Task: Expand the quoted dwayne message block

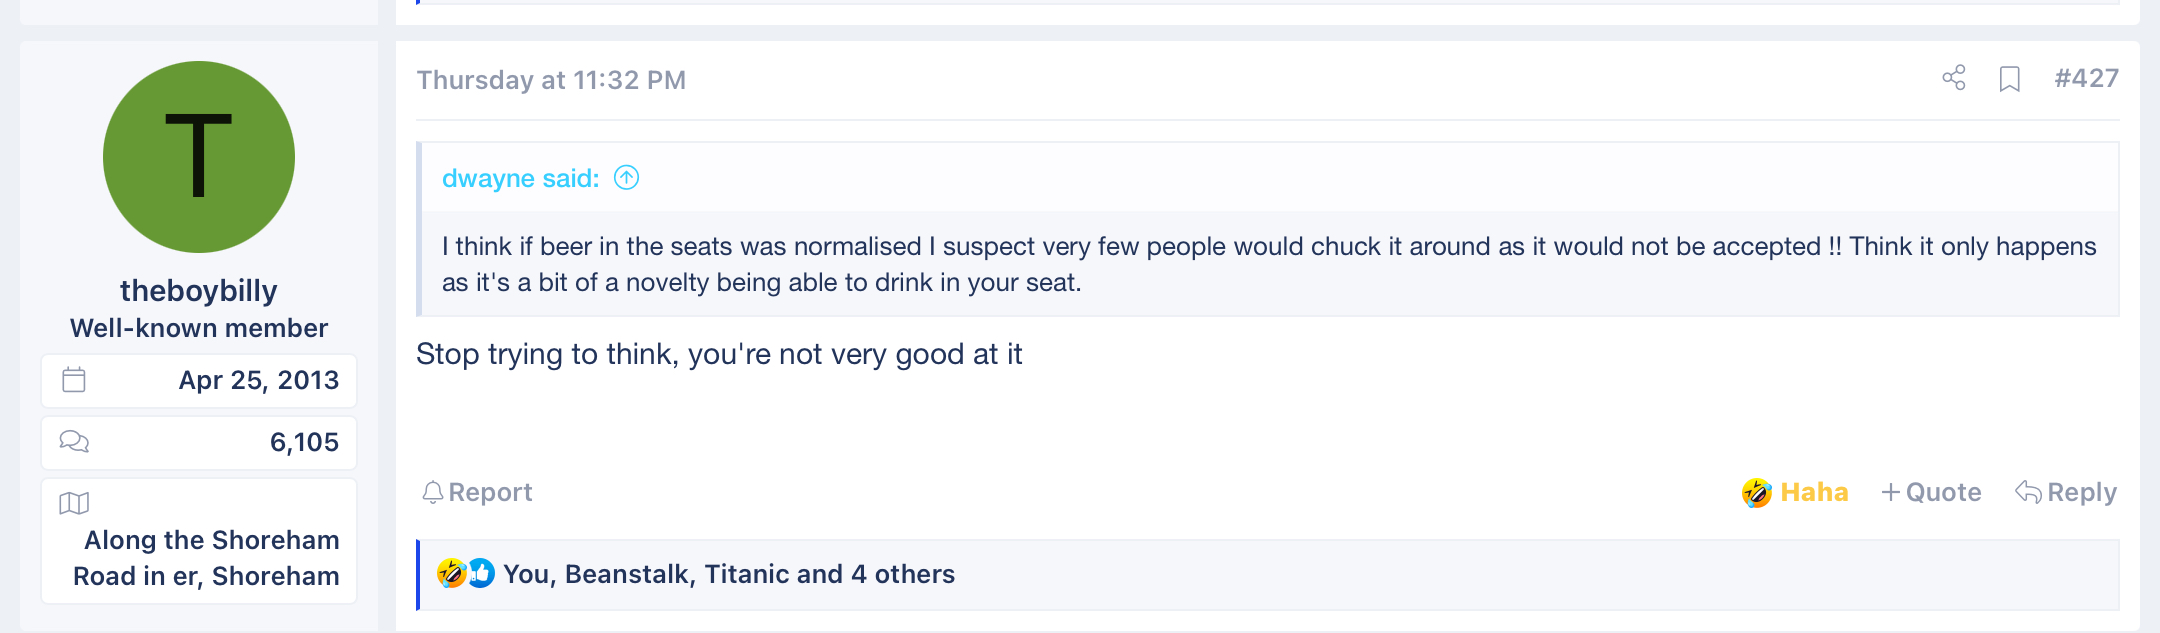Action: point(1269,264)
